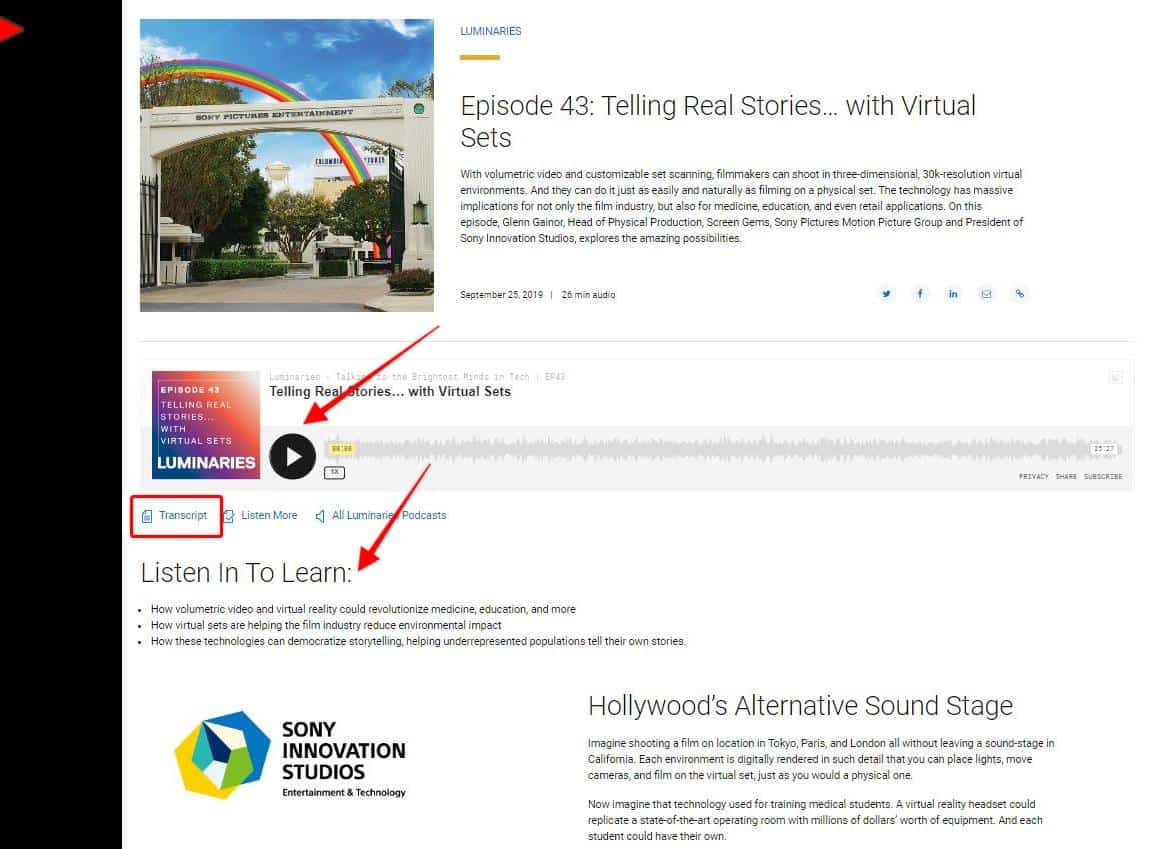Screen dimensions: 1155x849
Task: Click the '26 min audio' duration text
Action: coord(589,295)
